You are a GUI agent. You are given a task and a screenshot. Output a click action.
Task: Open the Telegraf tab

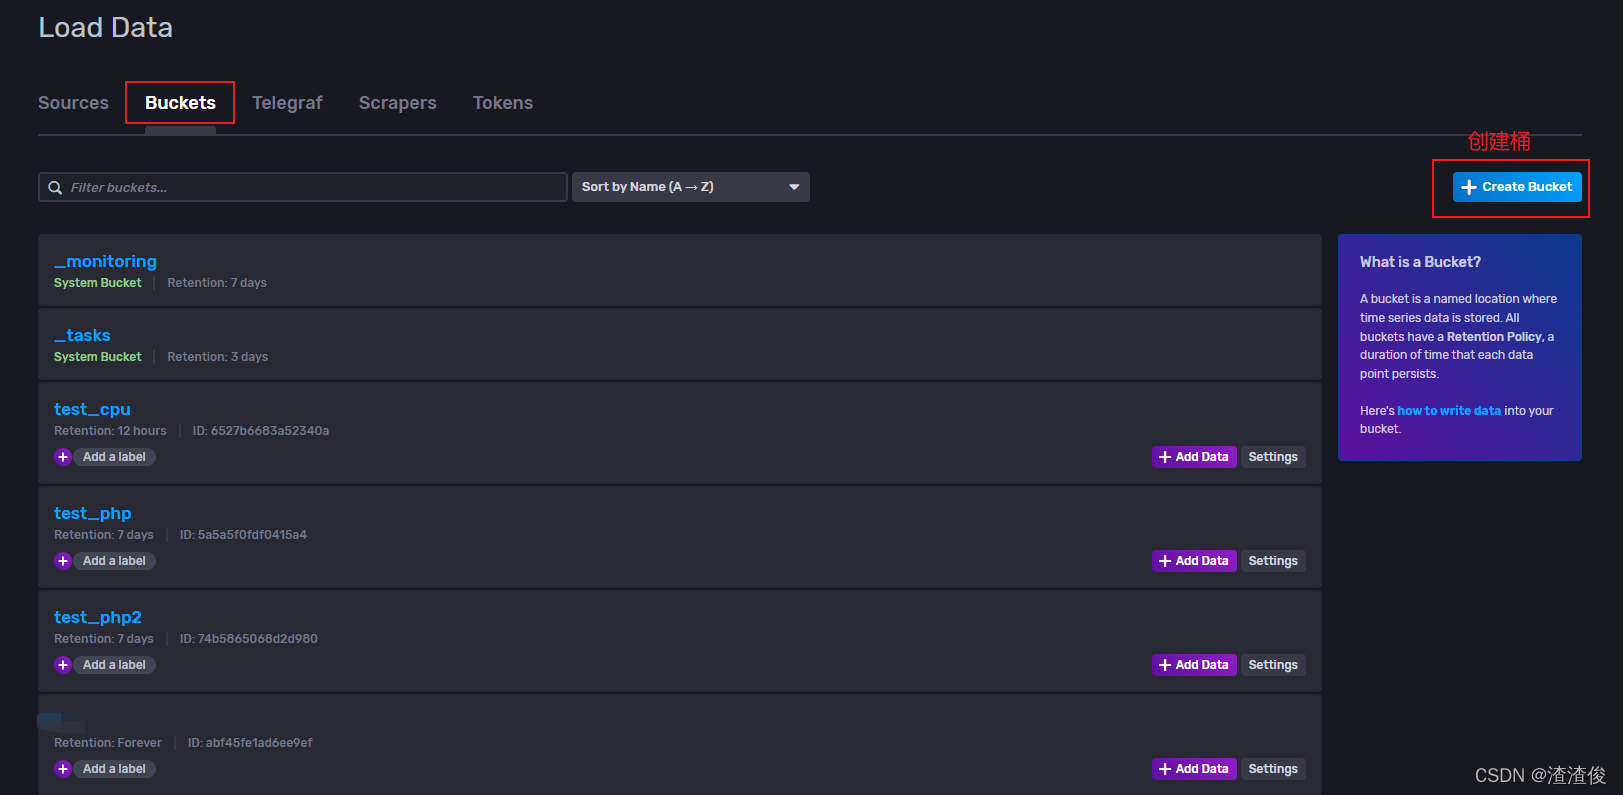point(287,103)
